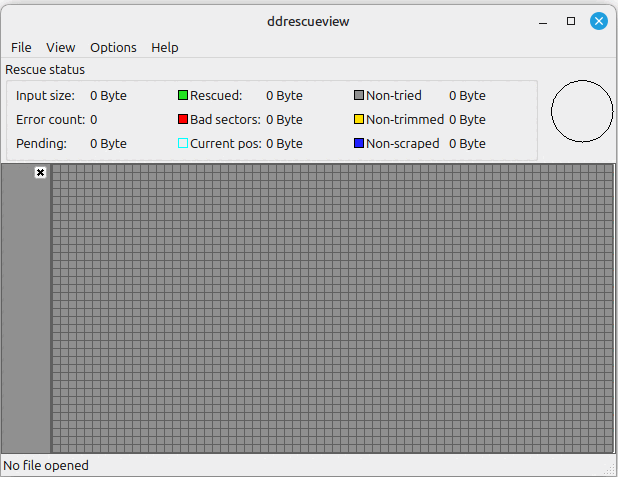618x477 pixels.
Task: Click the red Bad sectors color swatch
Action: pyautogui.click(x=183, y=119)
